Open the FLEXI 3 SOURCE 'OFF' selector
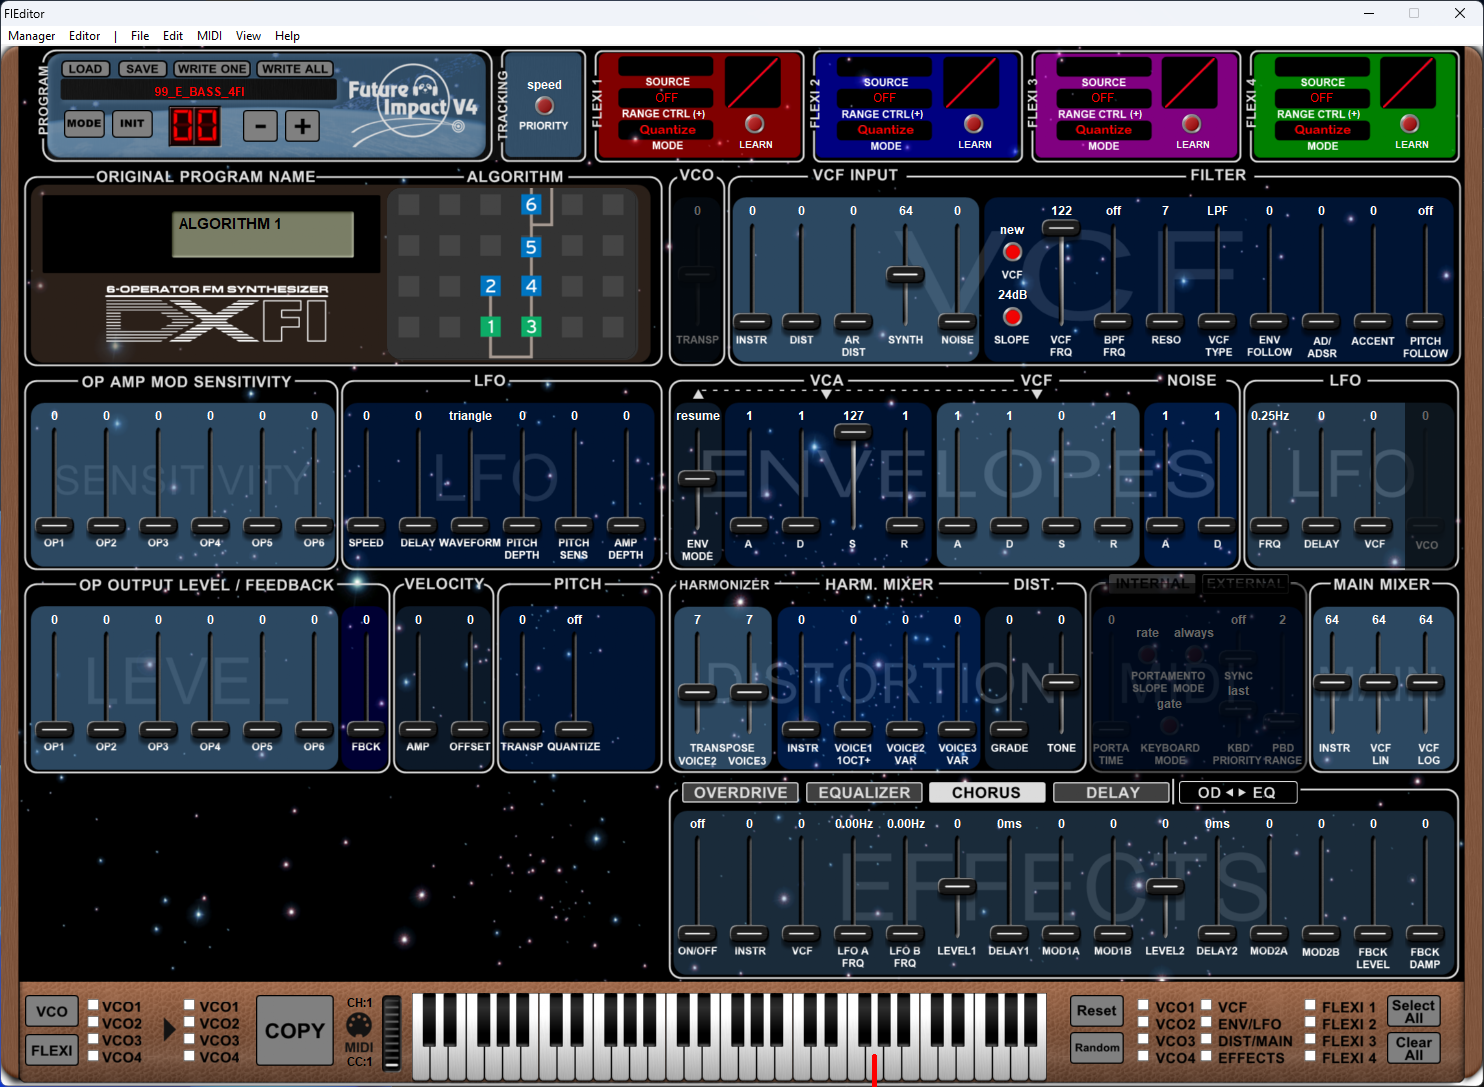This screenshot has width=1484, height=1087. 1102,98
